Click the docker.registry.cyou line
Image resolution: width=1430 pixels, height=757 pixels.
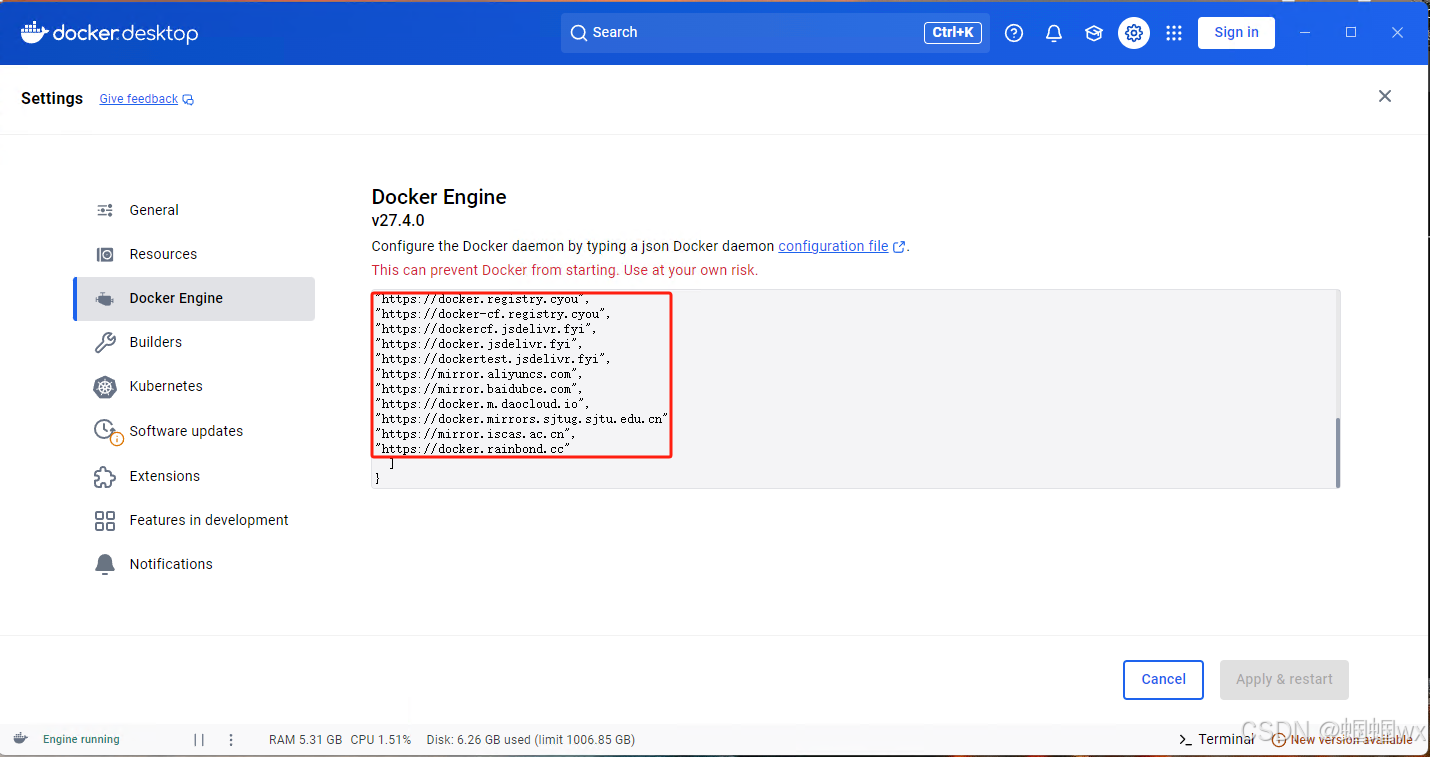482,299
